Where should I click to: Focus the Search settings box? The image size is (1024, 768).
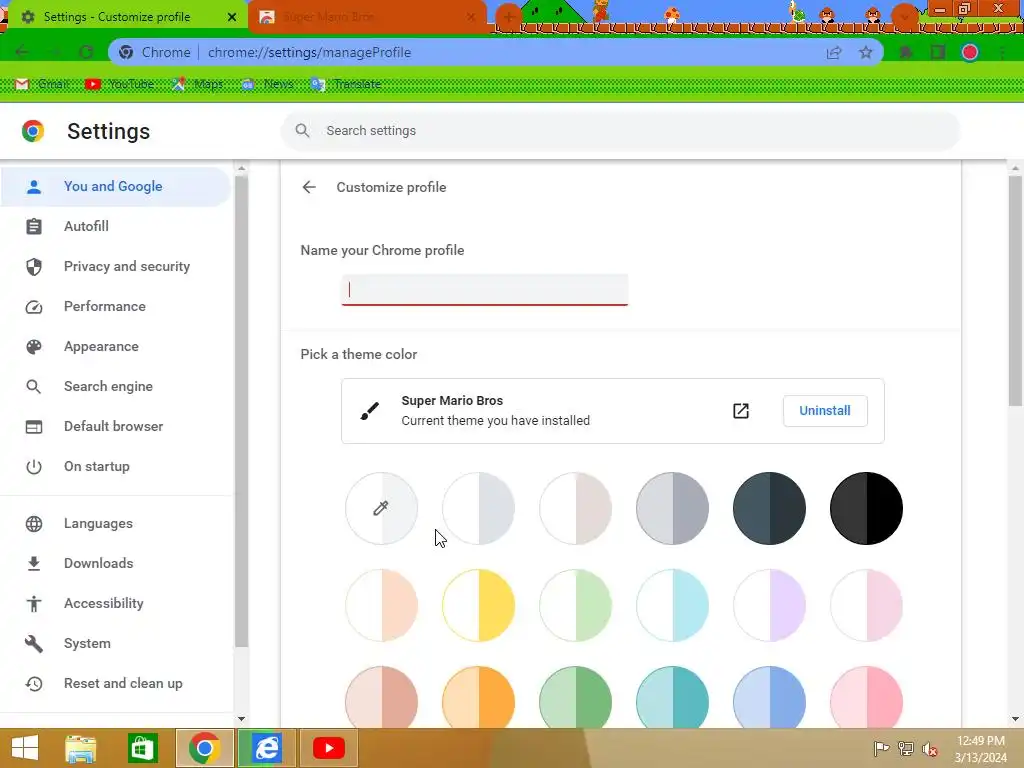click(x=620, y=131)
